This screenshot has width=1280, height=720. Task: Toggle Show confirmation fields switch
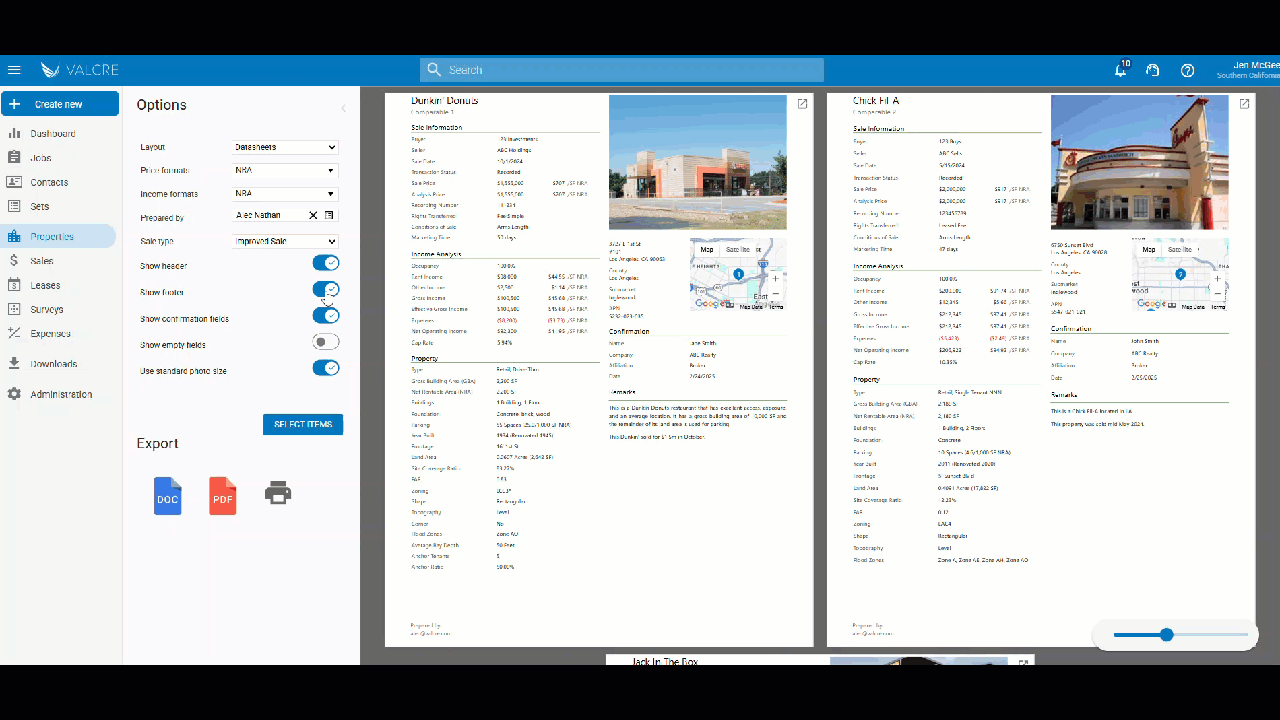coord(326,316)
